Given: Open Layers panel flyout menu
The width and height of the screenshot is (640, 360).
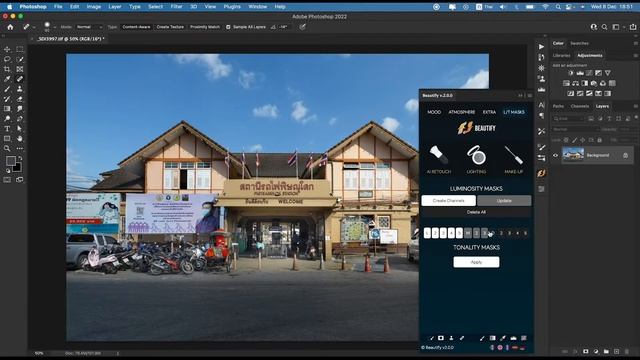Looking at the screenshot, I should click(636, 106).
